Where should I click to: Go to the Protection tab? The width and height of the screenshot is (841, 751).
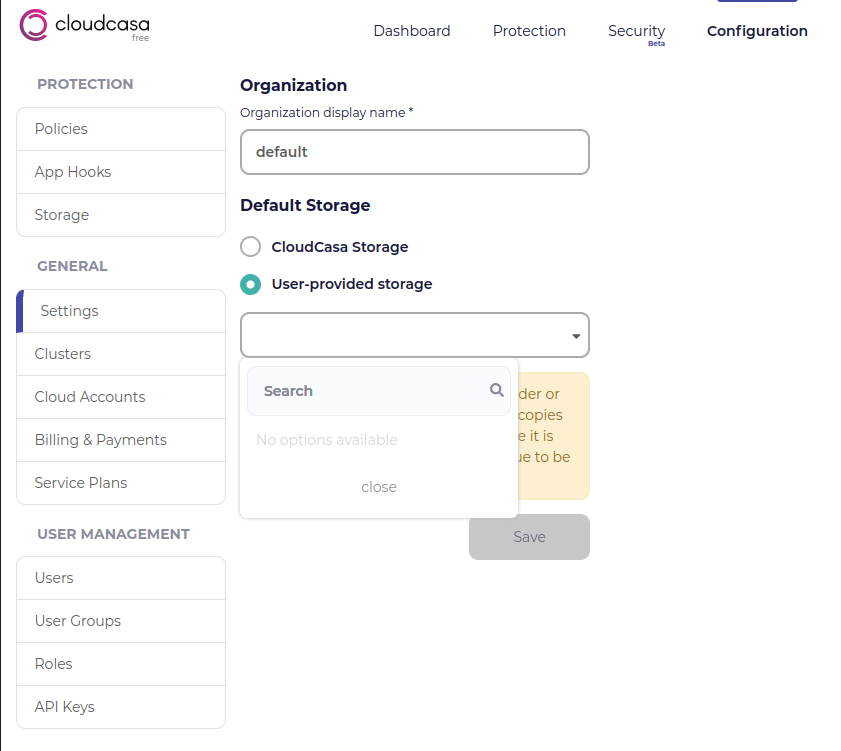click(529, 31)
